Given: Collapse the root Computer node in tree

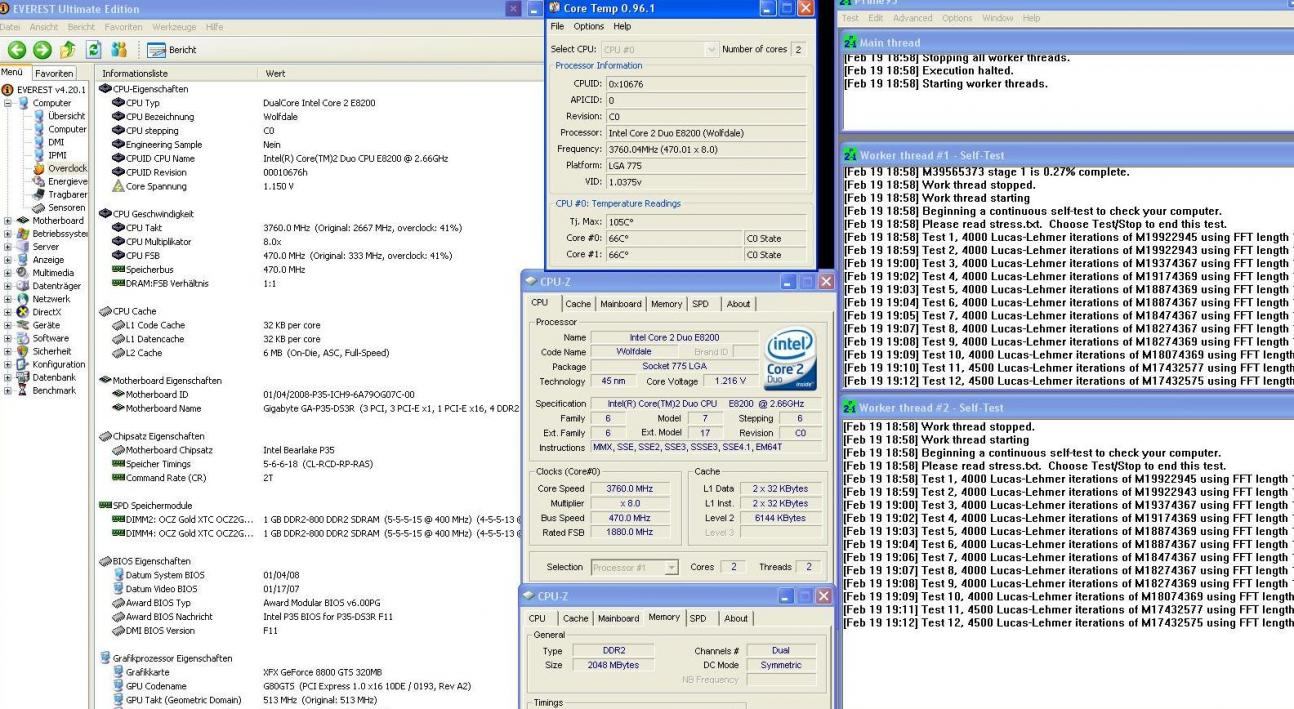Looking at the screenshot, I should pos(9,103).
